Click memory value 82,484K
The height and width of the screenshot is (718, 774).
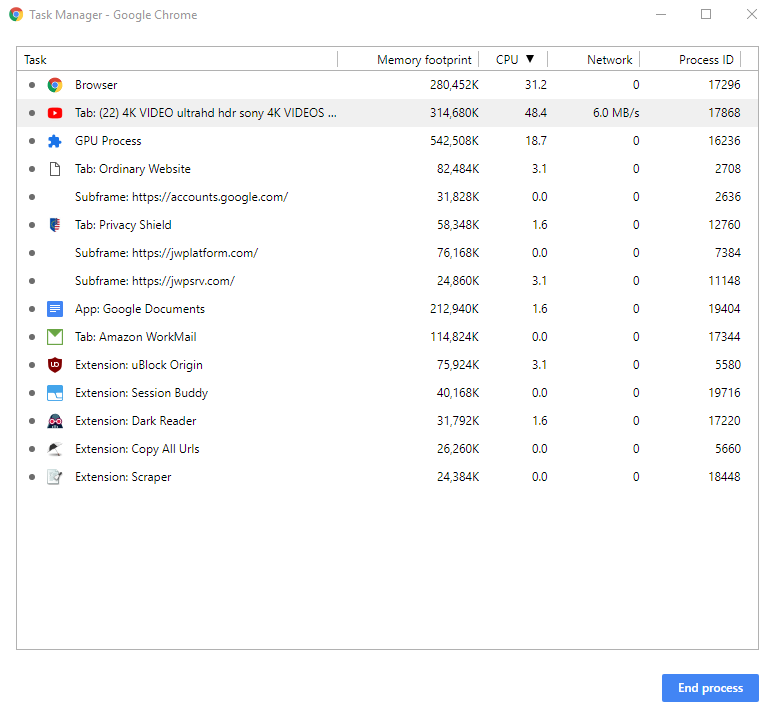tap(458, 169)
